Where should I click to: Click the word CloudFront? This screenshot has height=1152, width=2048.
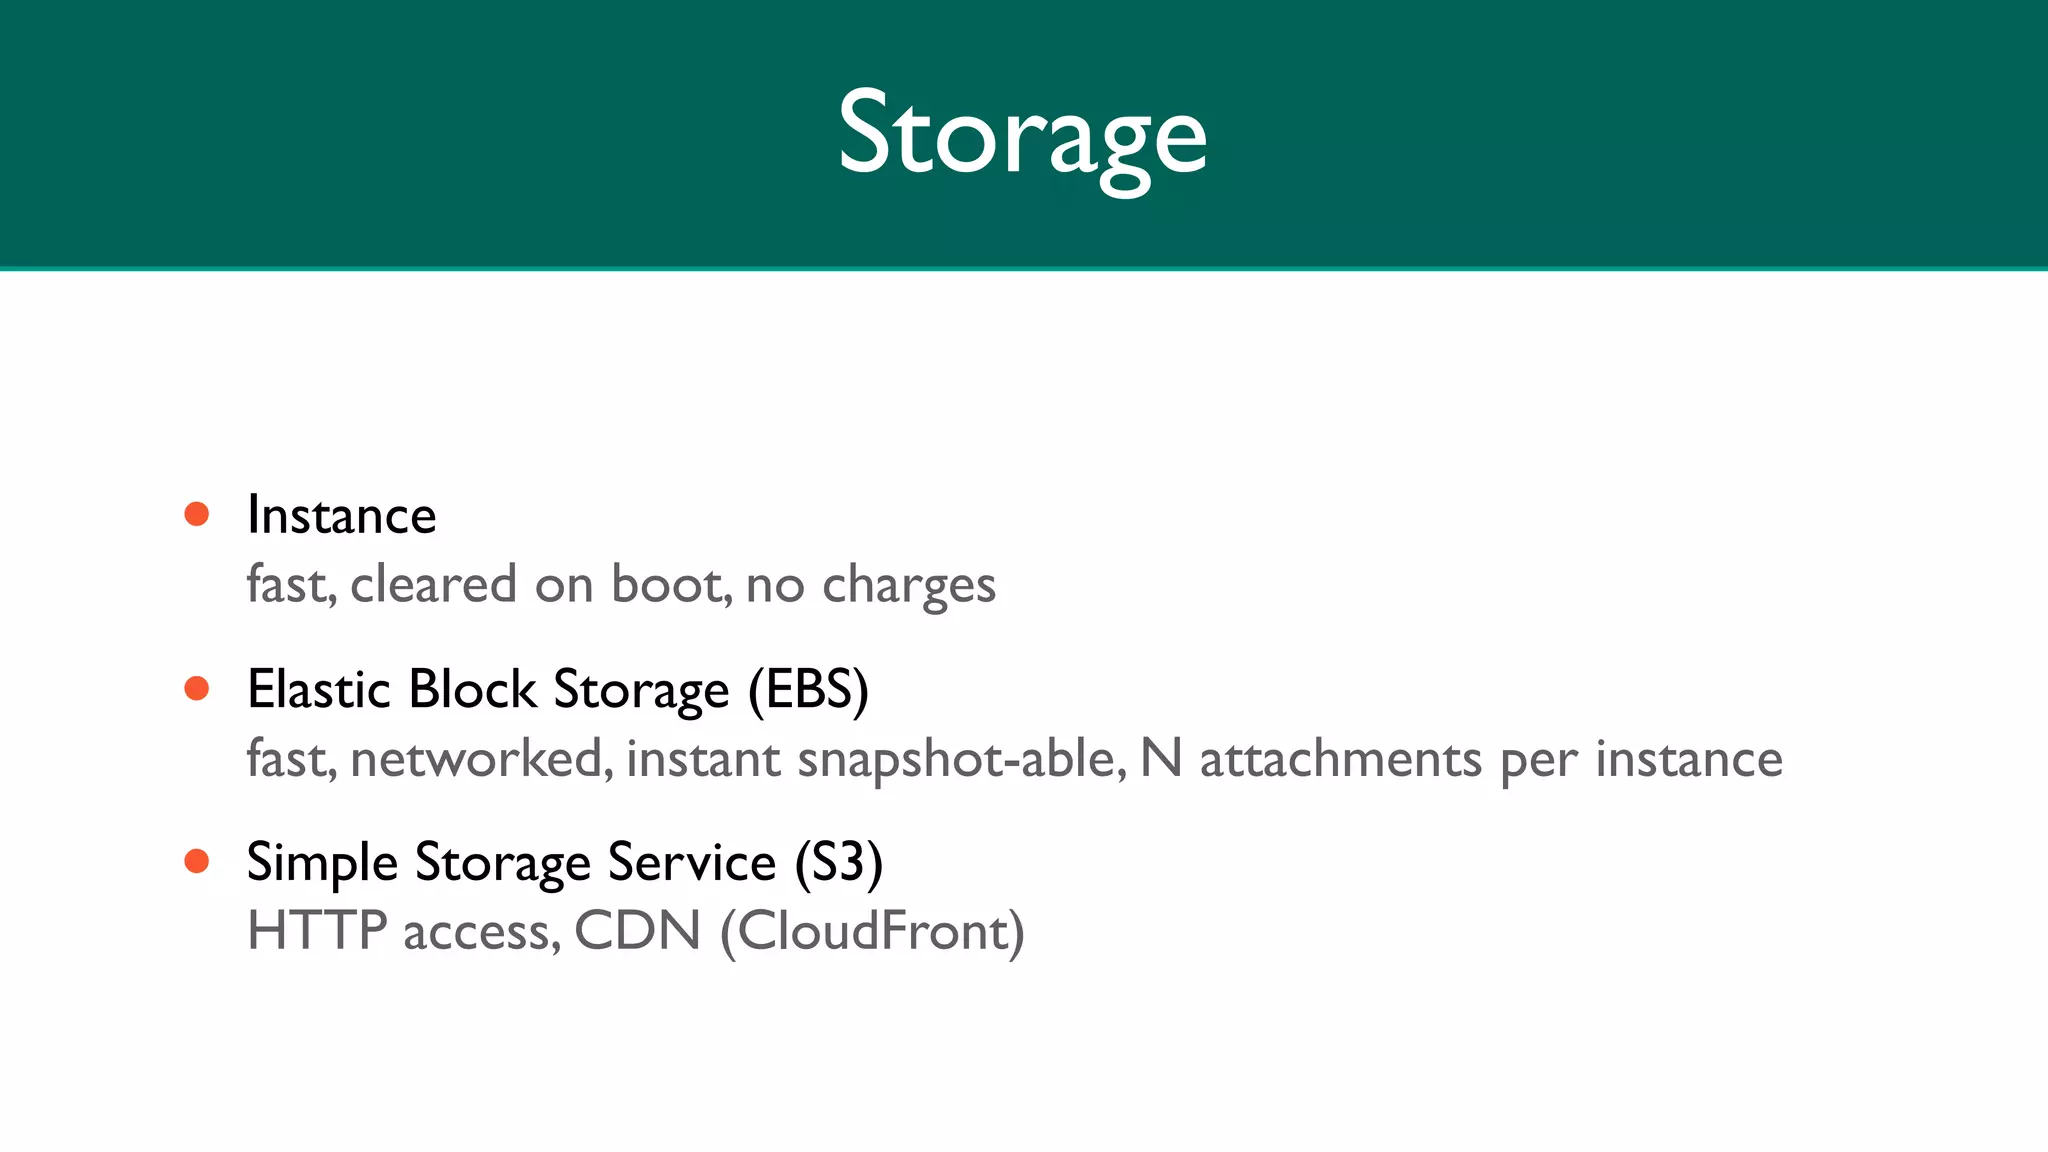point(873,931)
